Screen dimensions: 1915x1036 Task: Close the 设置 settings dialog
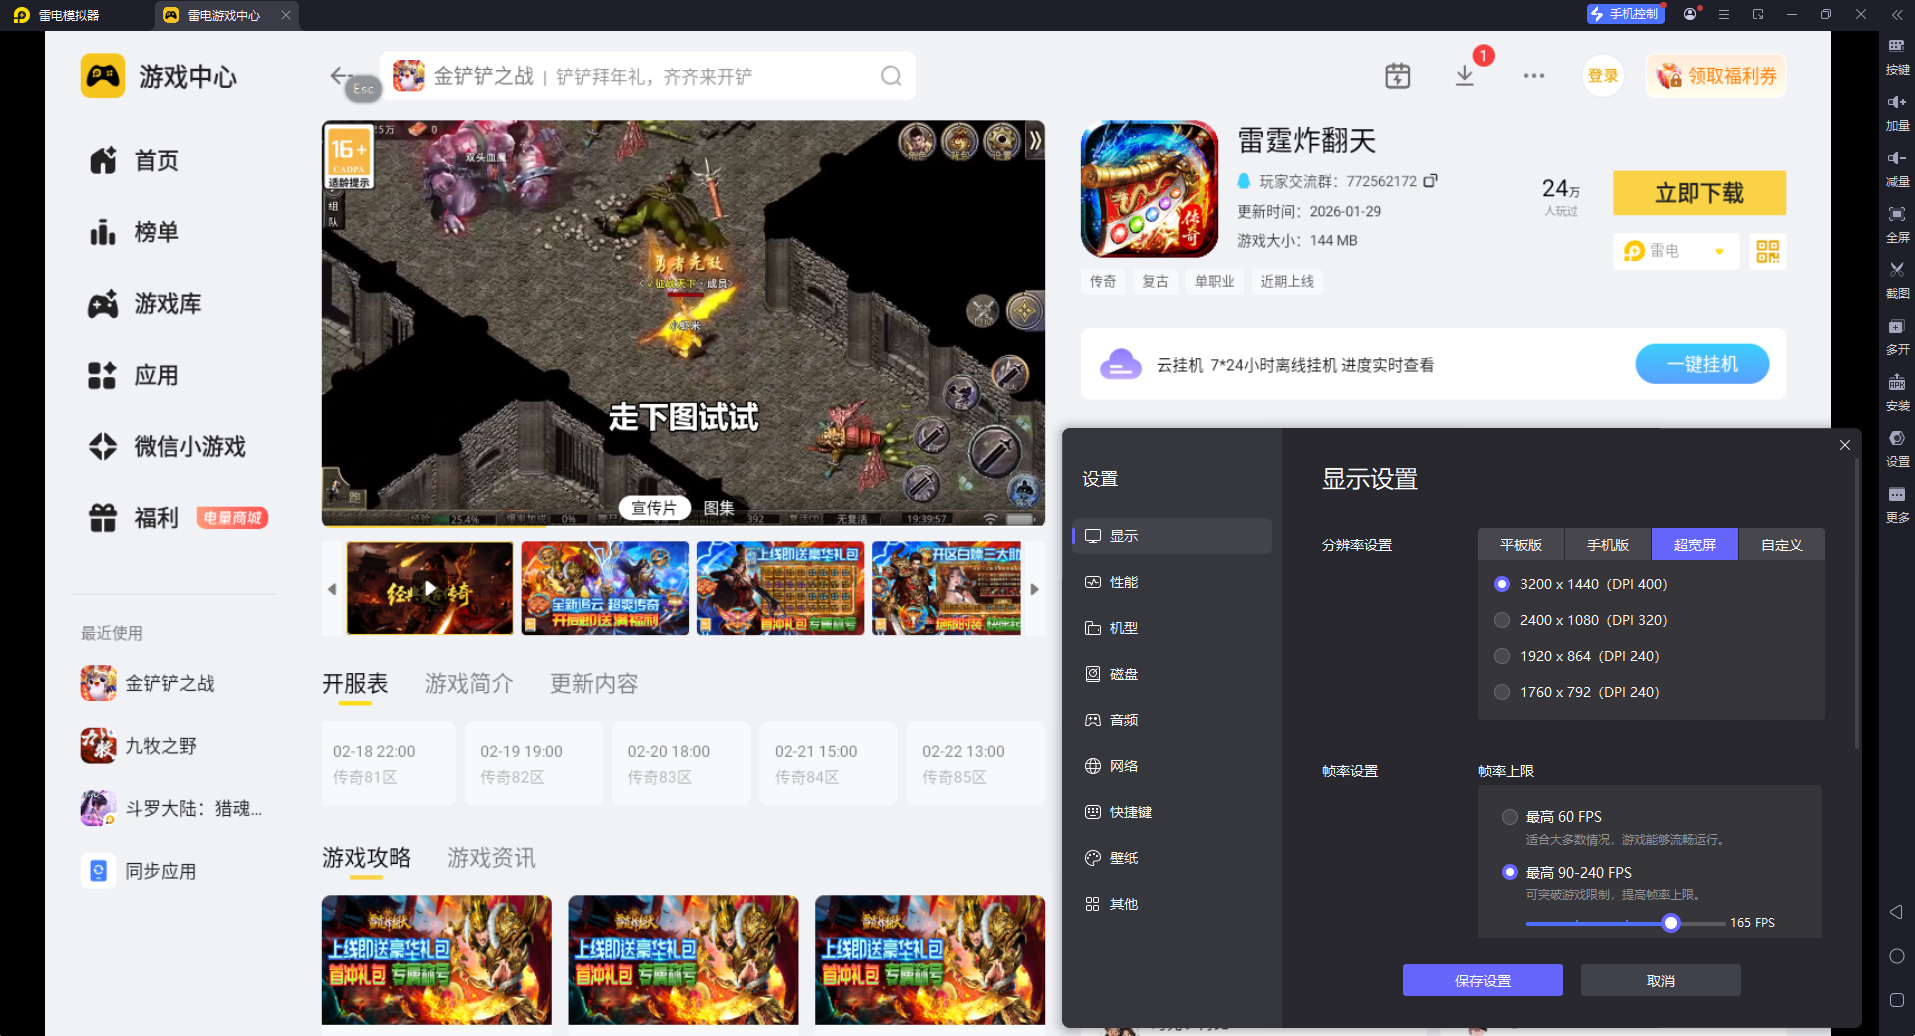[1845, 445]
